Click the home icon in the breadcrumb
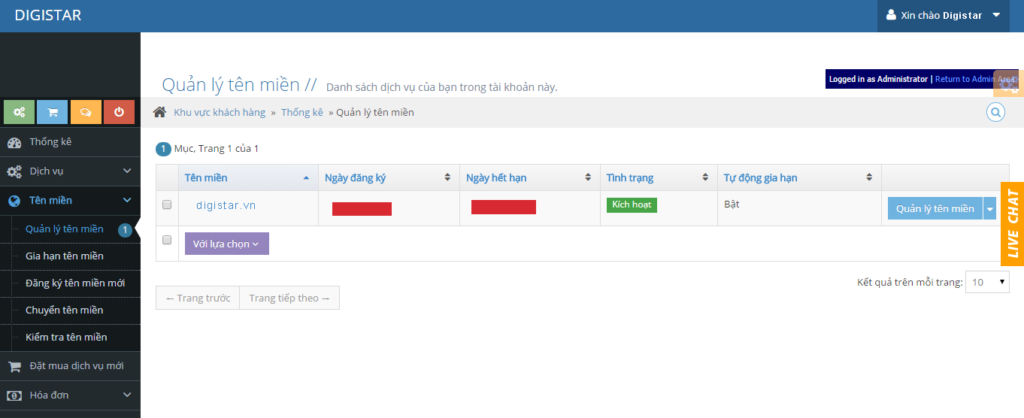The width and height of the screenshot is (1024, 418). pyautogui.click(x=159, y=112)
